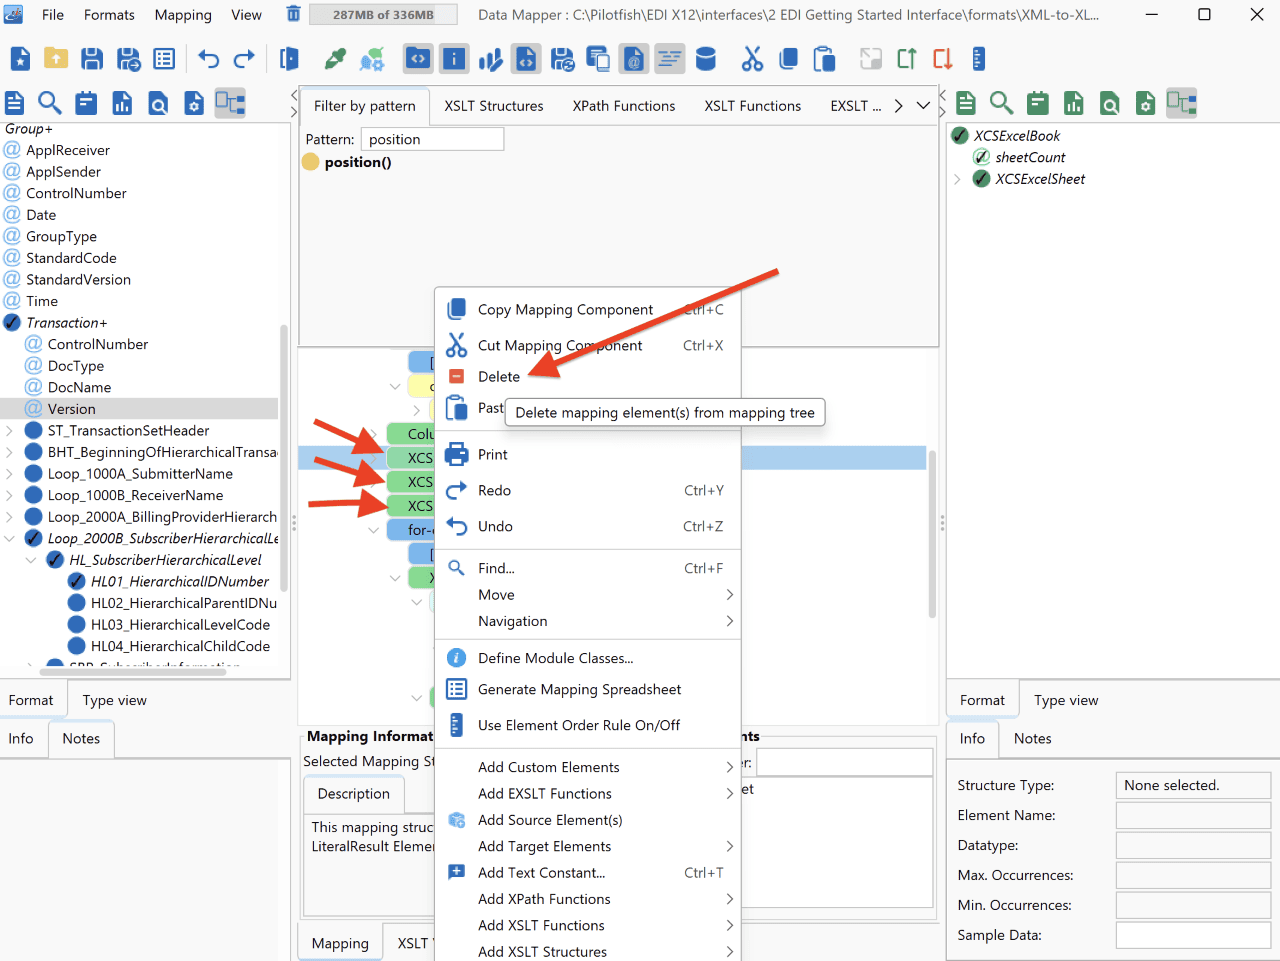This screenshot has height=961, width=1280.
Task: Click the blue document-gear source panel icon
Action: tap(194, 103)
